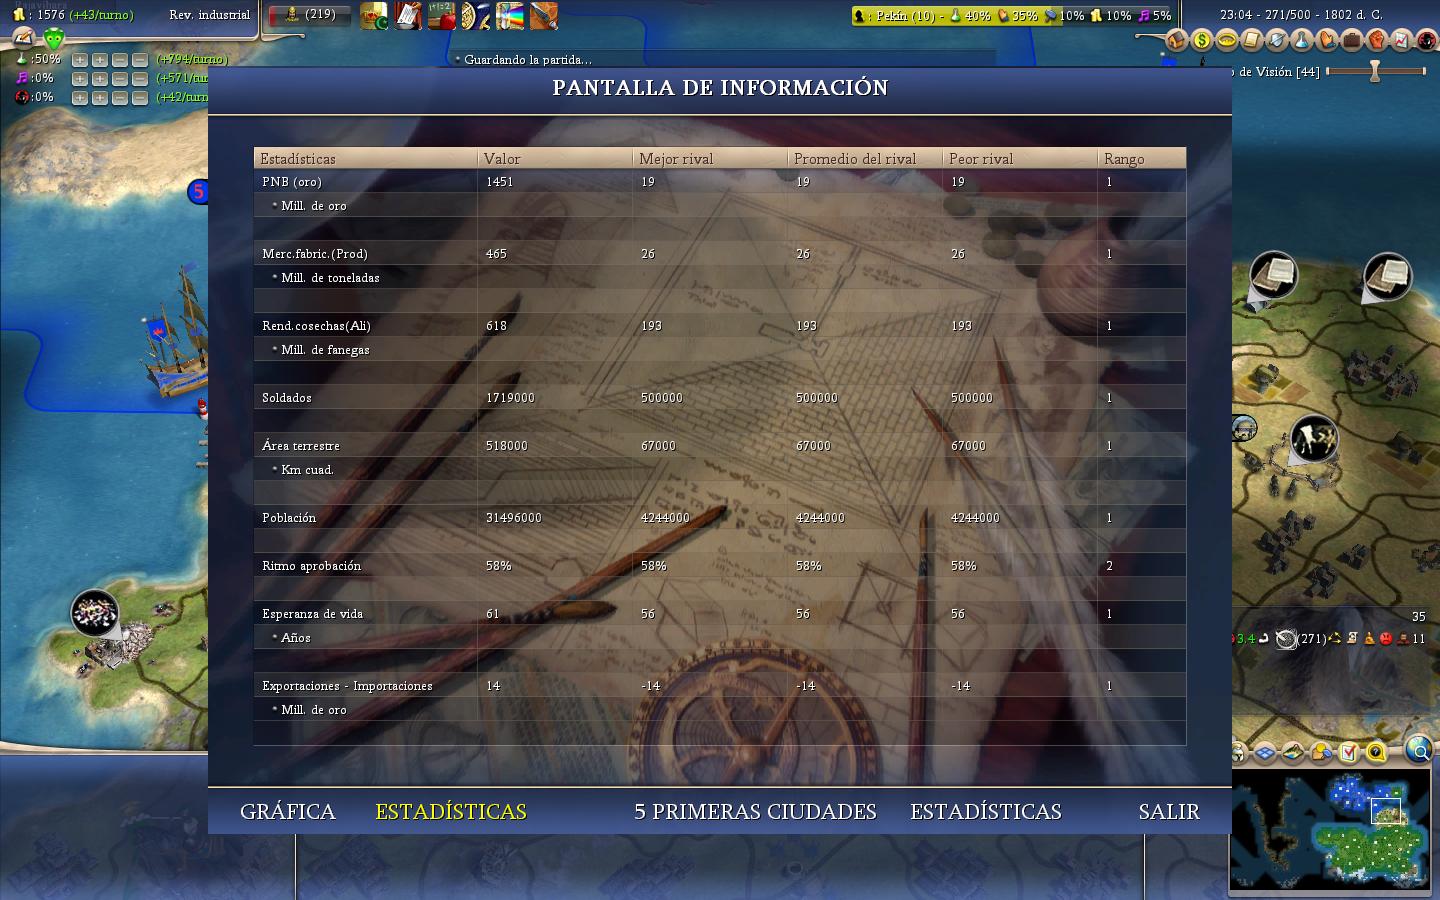Toggle the yellow resource bubble button
This screenshot has width=1440, height=900.
[x=1375, y=752]
